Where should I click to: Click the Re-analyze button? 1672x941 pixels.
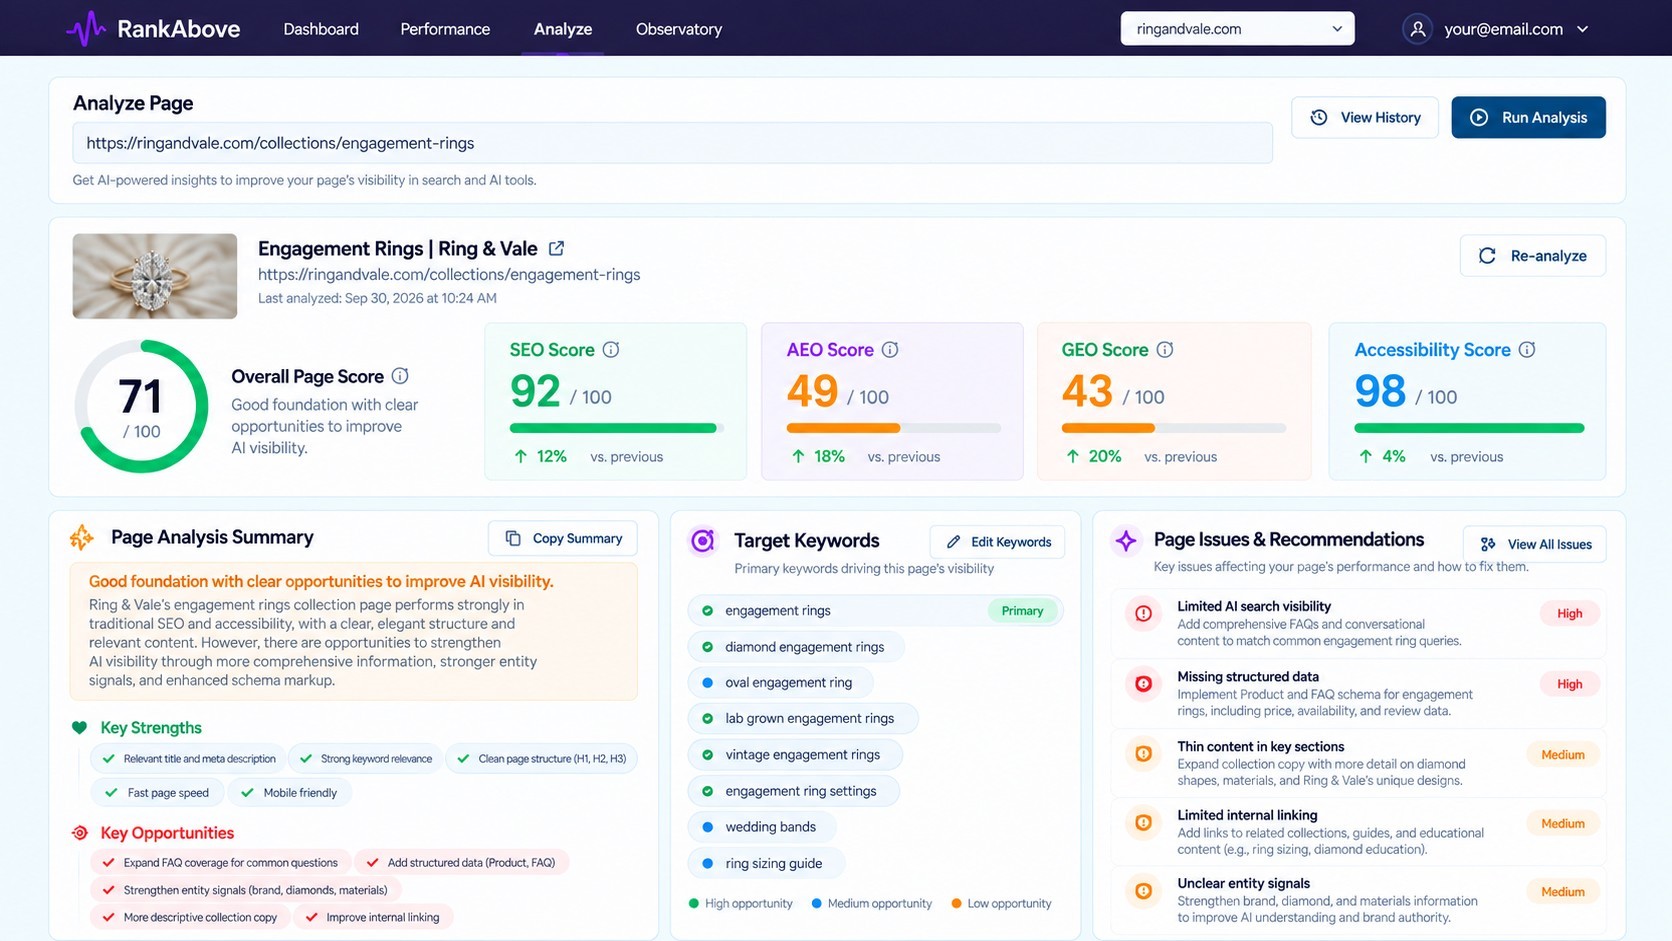1533,256
